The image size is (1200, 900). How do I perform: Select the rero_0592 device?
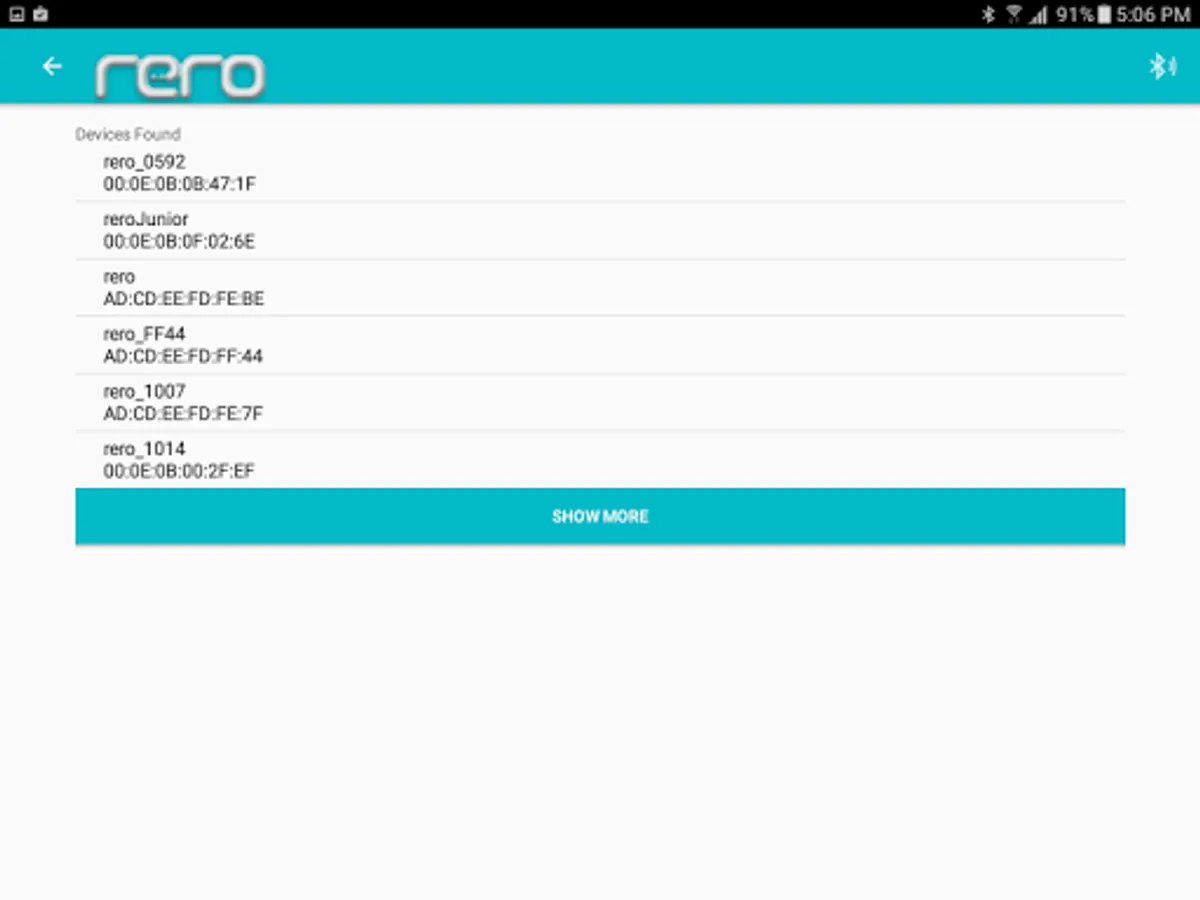click(x=600, y=173)
